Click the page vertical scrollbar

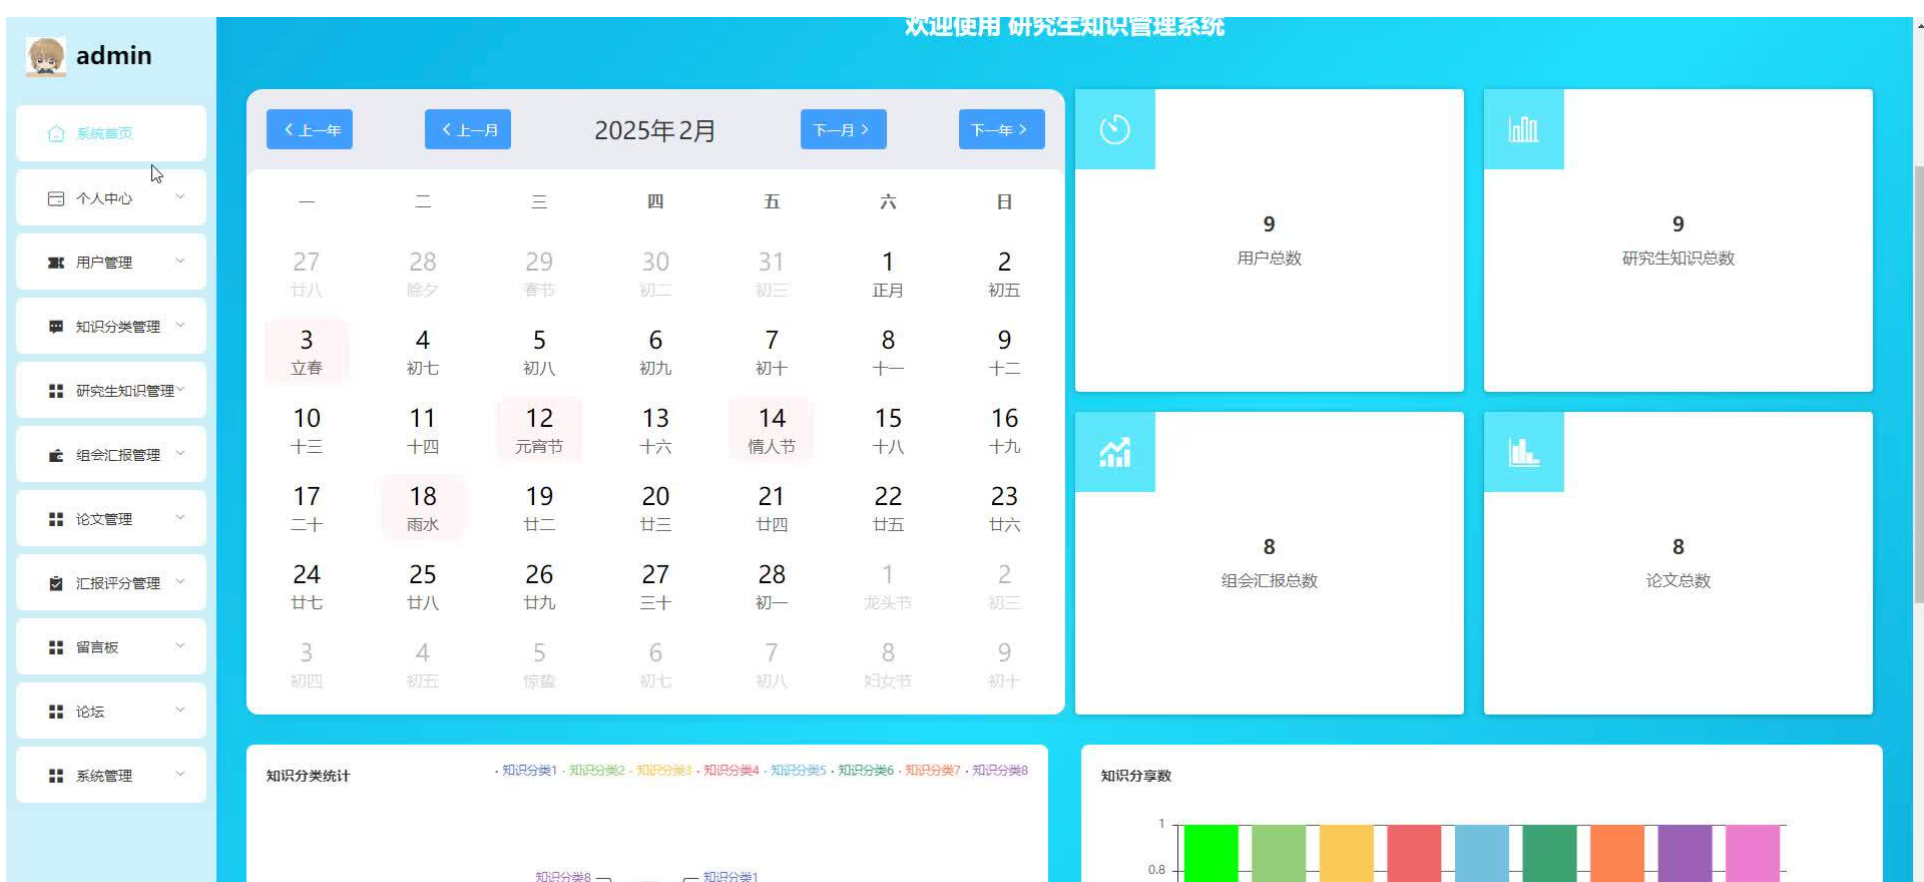pos(1918,384)
